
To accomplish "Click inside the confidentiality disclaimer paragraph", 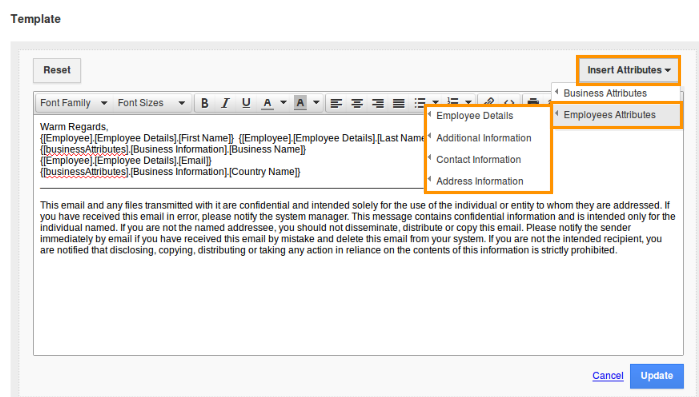I will pyautogui.click(x=358, y=228).
